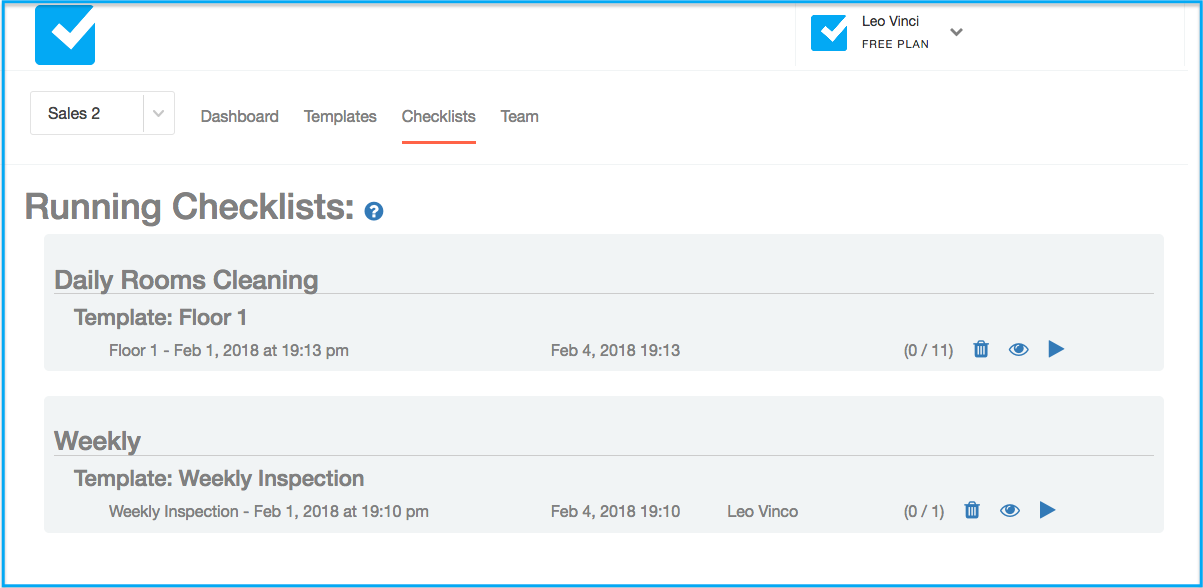Run the Floor 1 checklist
This screenshot has width=1203, height=588.
(1056, 349)
